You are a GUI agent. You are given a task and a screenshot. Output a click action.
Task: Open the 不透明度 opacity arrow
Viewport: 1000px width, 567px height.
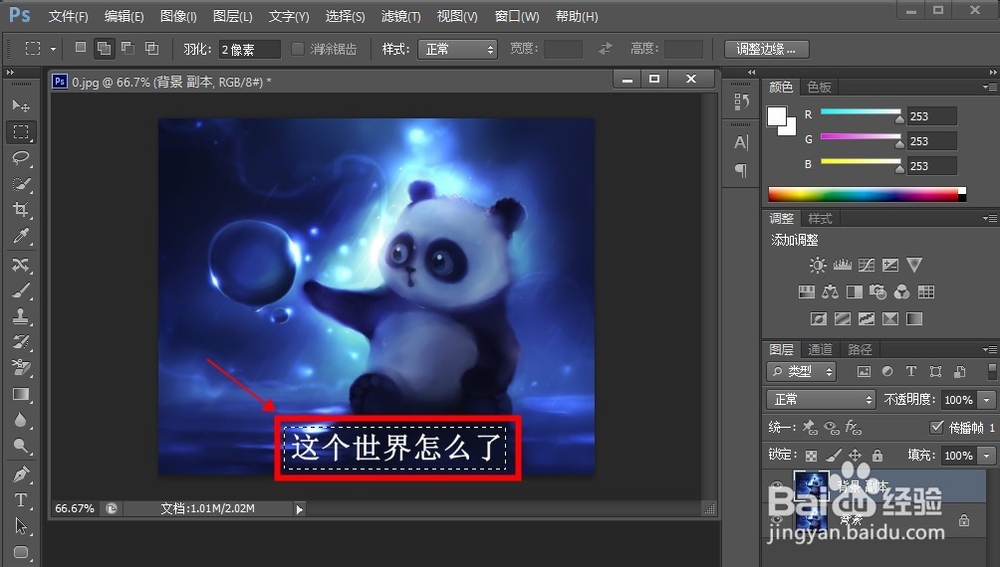click(x=987, y=400)
